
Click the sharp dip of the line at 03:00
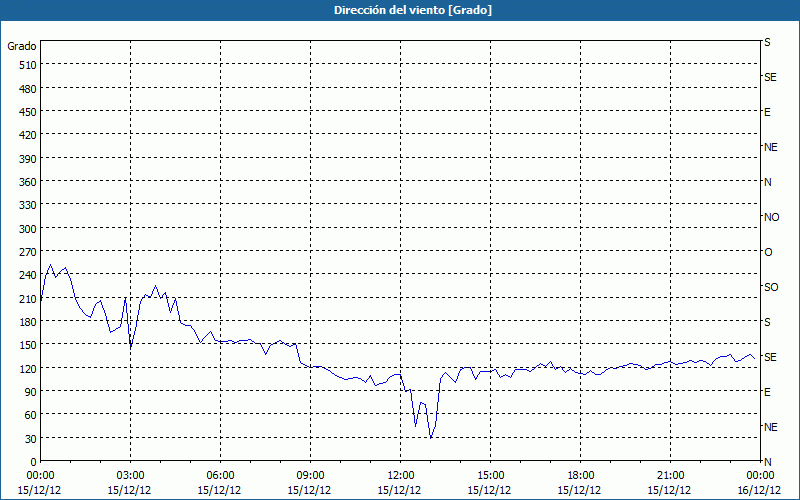131,347
